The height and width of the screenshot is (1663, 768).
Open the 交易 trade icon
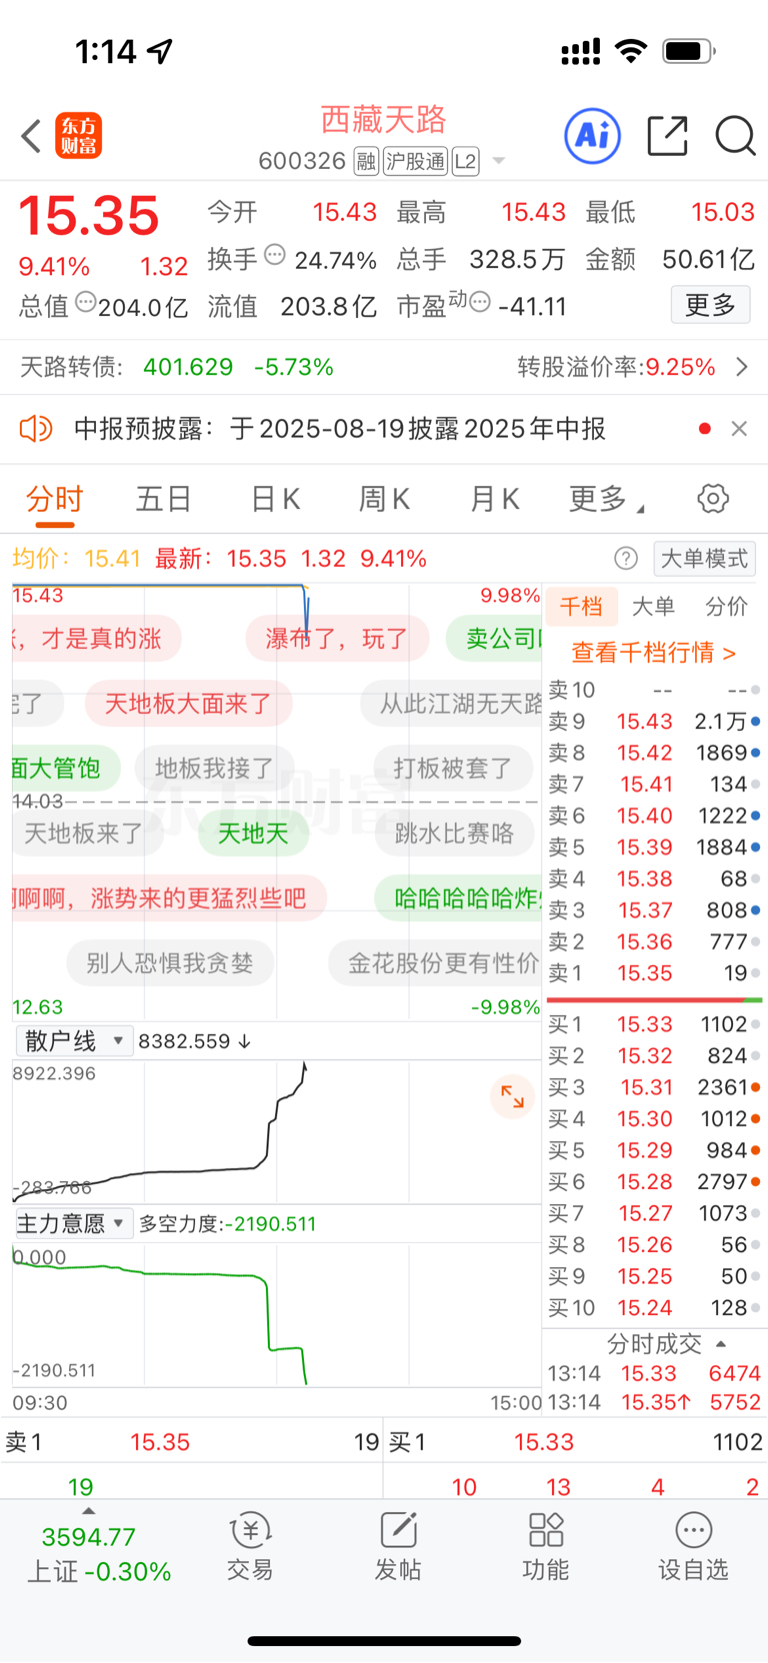250,1546
